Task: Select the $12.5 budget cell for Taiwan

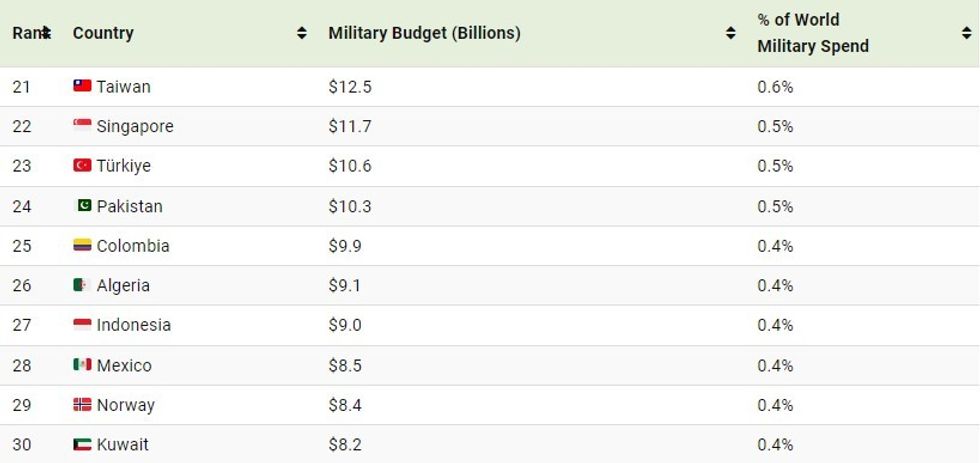Action: pyautogui.click(x=350, y=87)
